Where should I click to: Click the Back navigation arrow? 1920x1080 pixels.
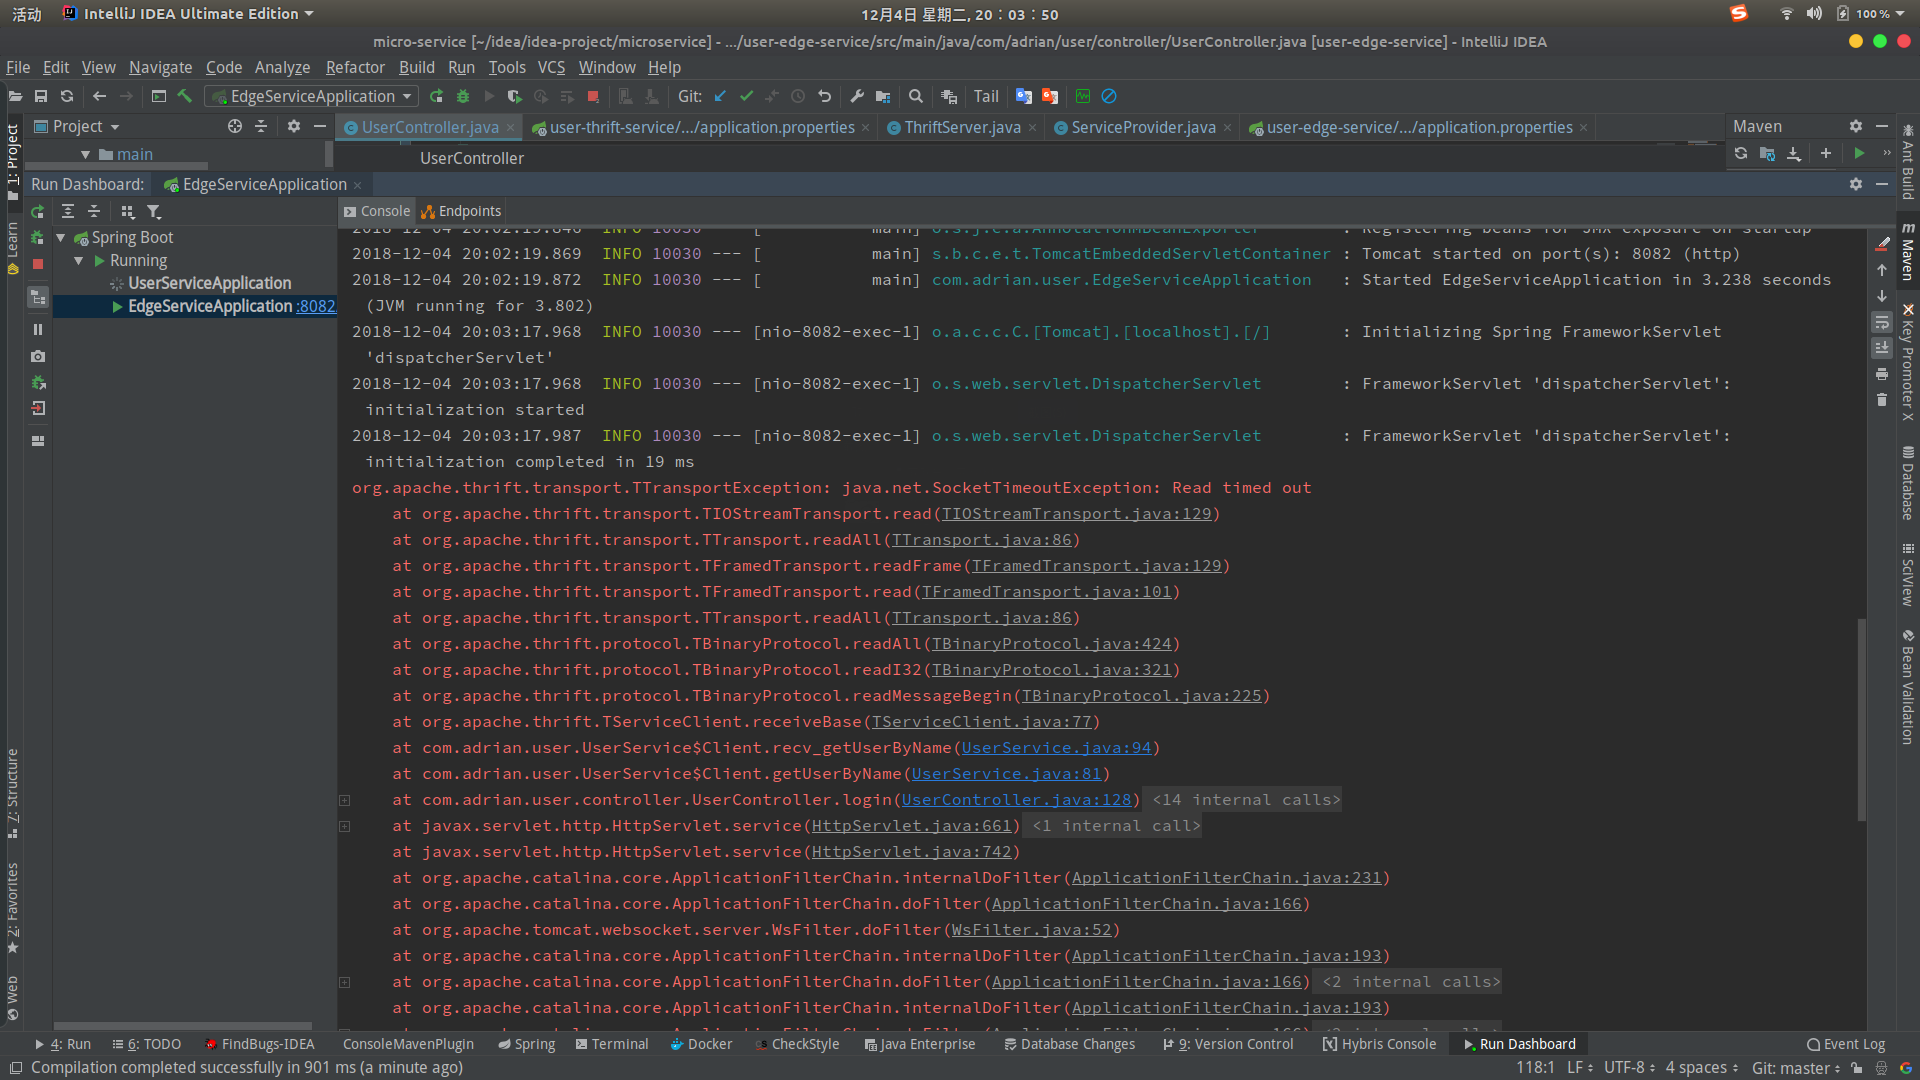[99, 96]
